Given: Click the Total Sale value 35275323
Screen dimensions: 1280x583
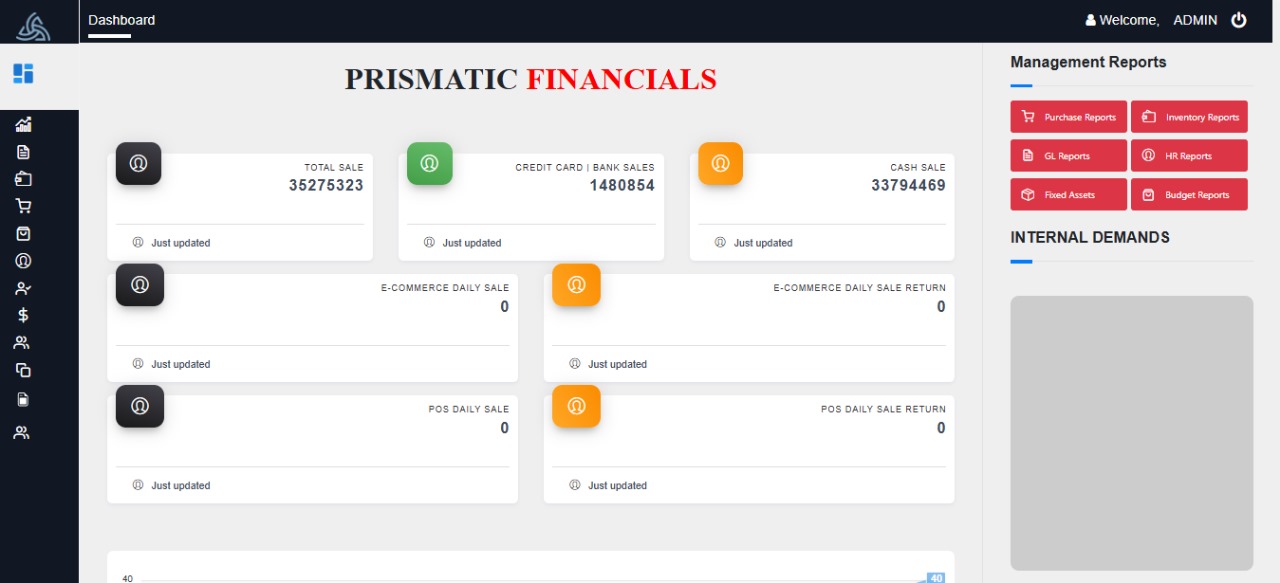Looking at the screenshot, I should coord(326,185).
